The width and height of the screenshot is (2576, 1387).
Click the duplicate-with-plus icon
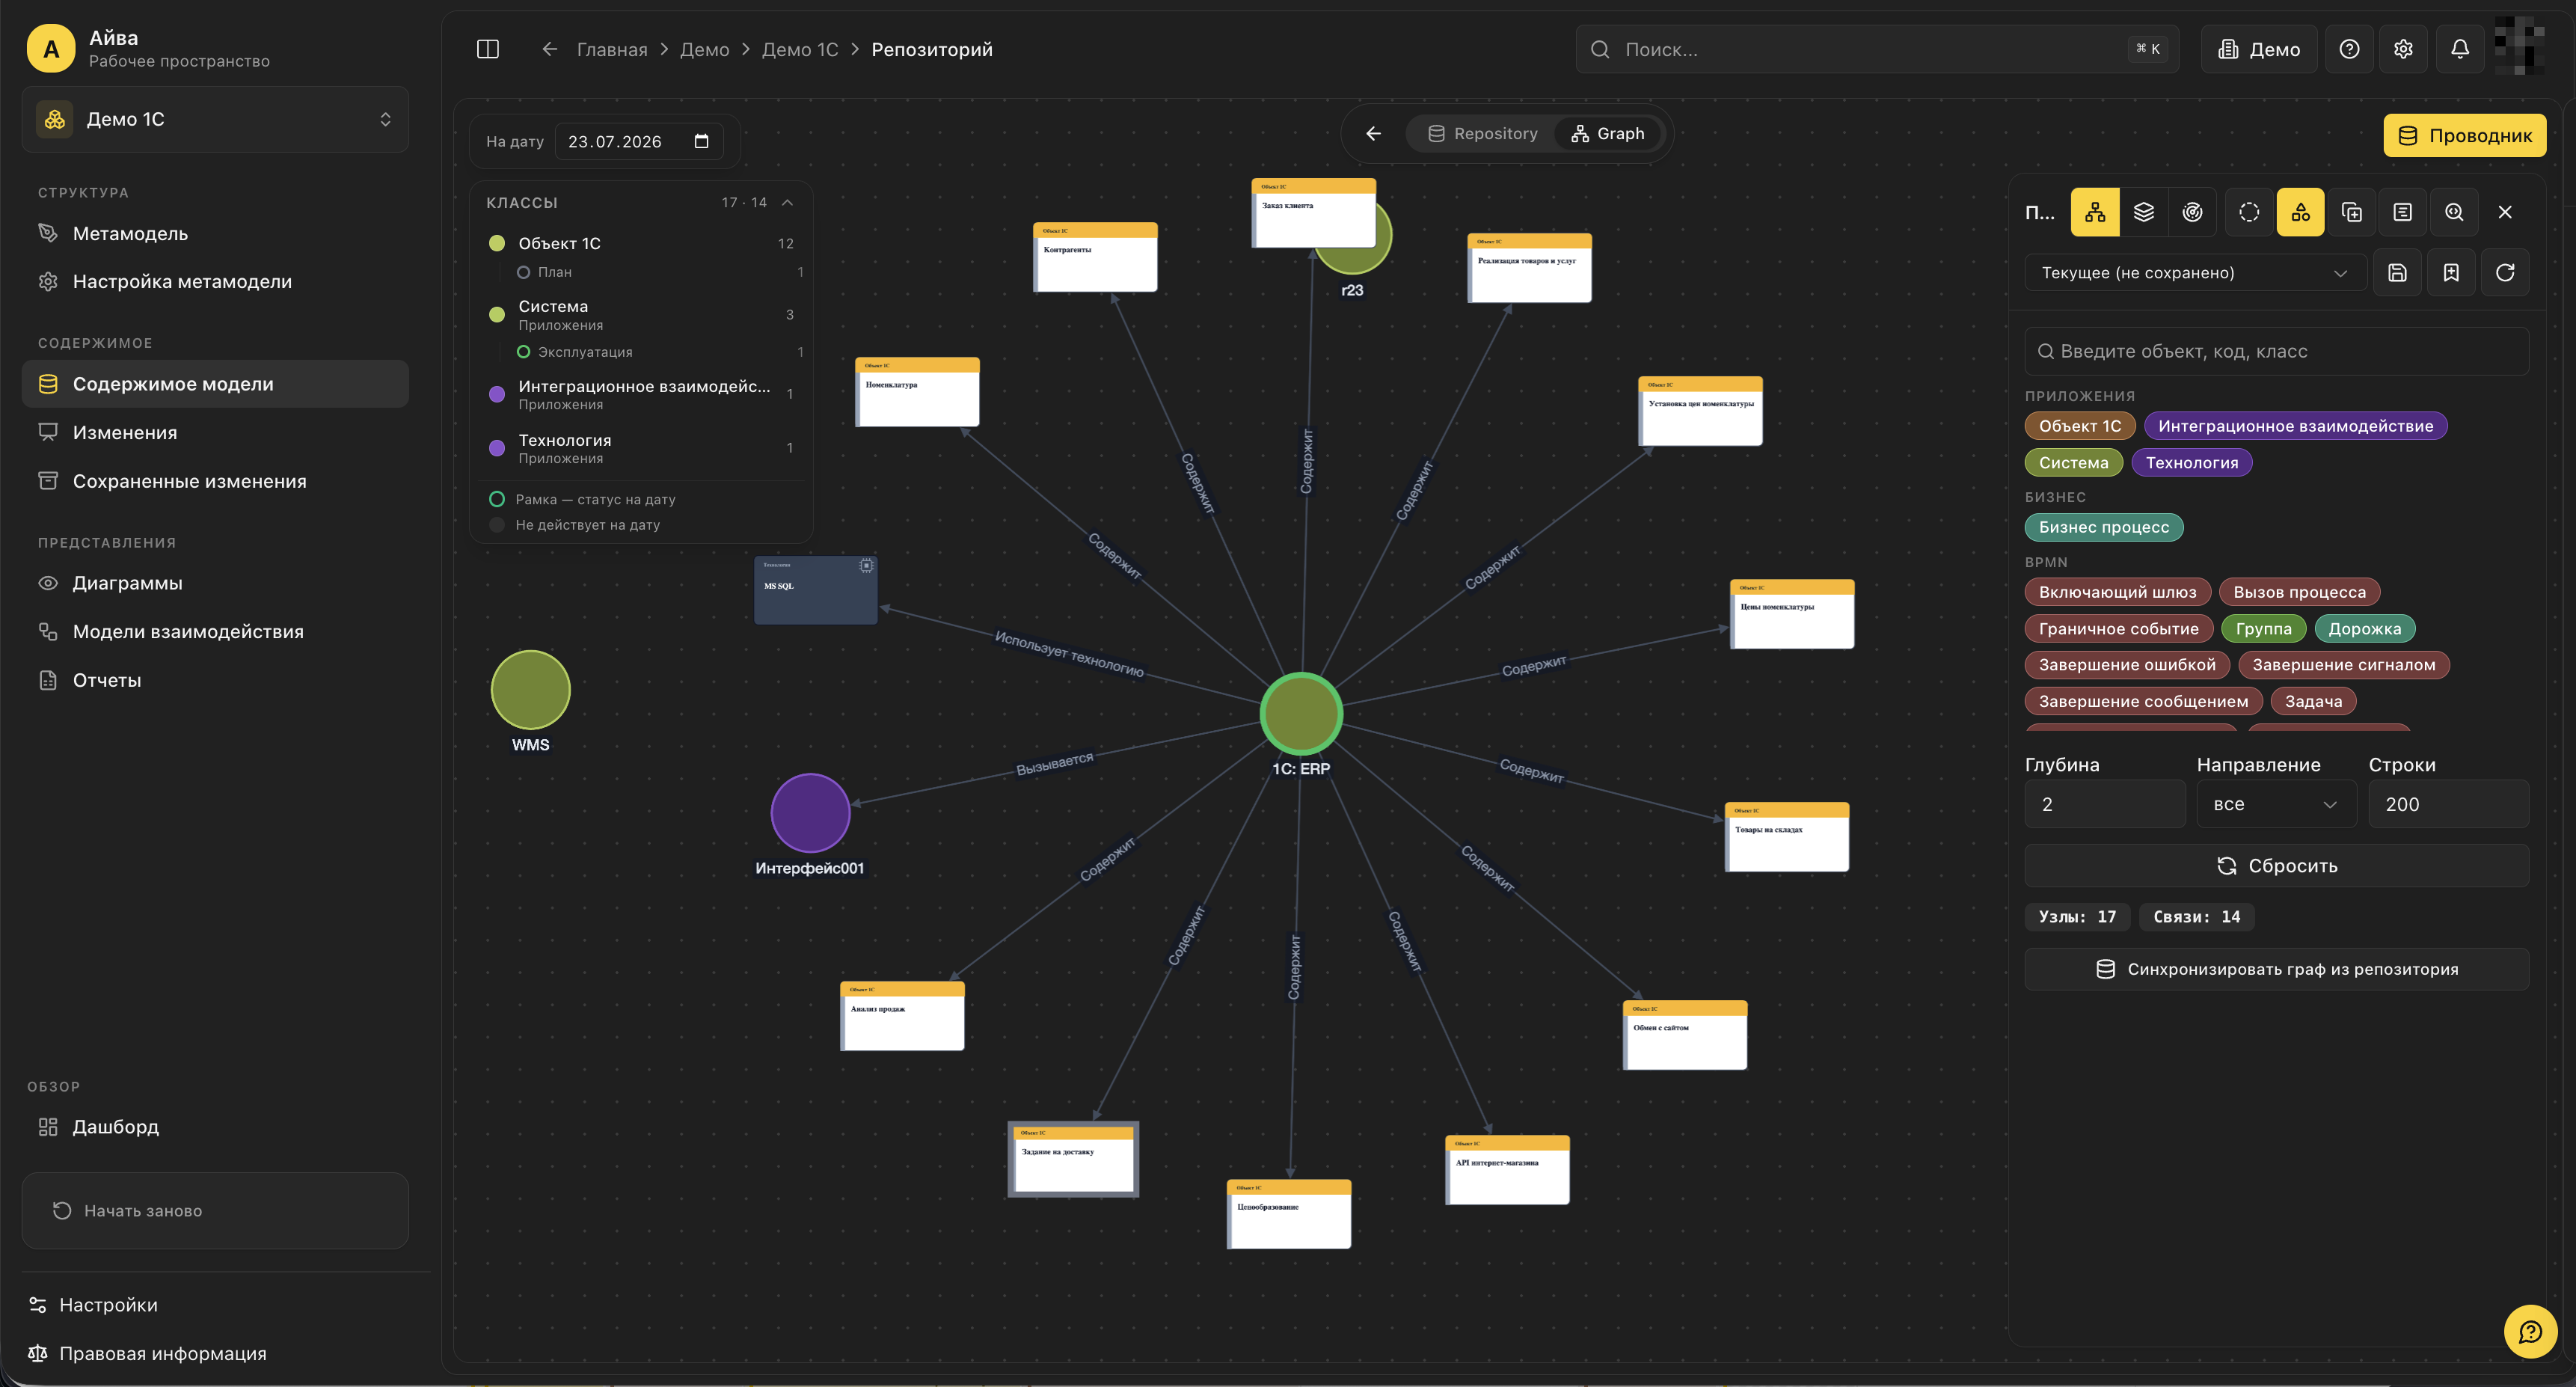coord(2352,212)
